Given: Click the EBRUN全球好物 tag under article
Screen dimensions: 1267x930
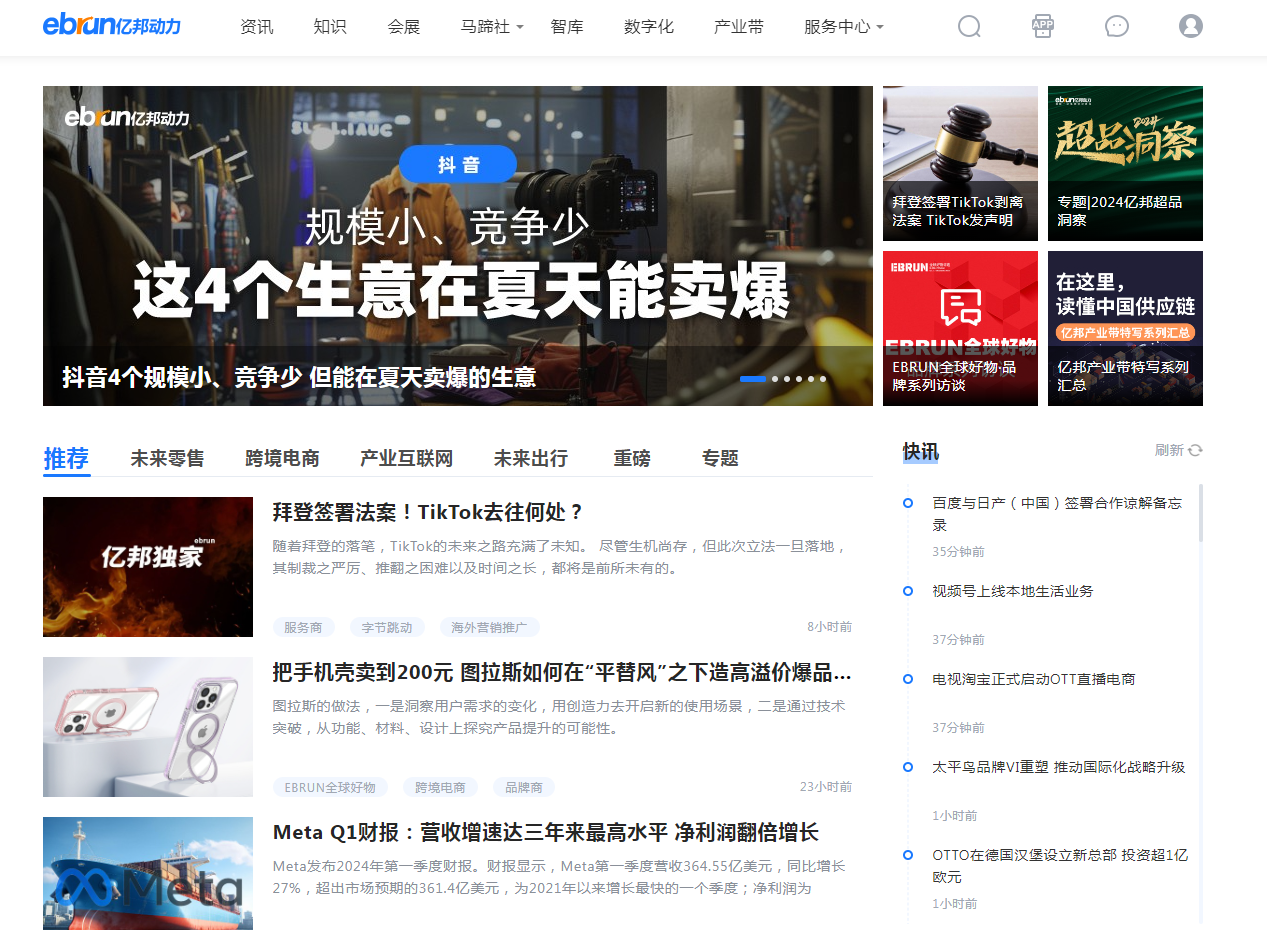Looking at the screenshot, I should [330, 787].
